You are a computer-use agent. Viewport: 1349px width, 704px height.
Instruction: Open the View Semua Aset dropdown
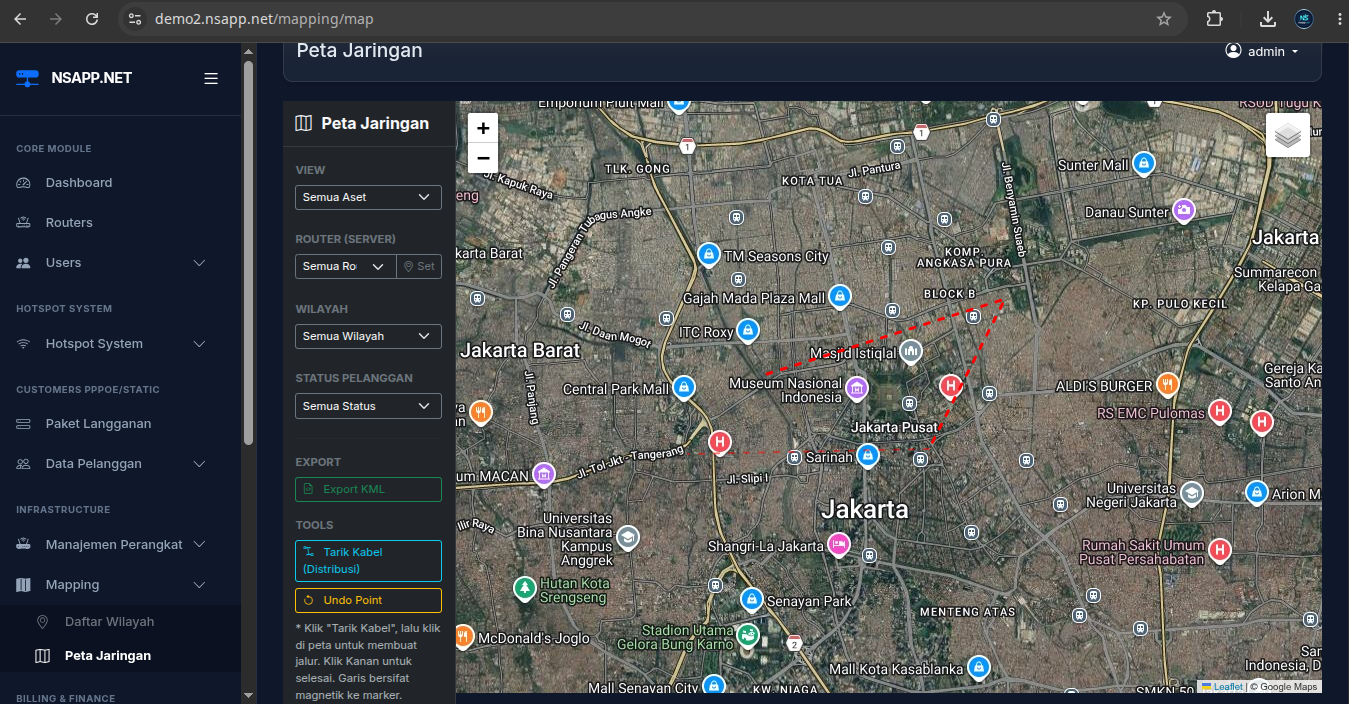coord(368,197)
